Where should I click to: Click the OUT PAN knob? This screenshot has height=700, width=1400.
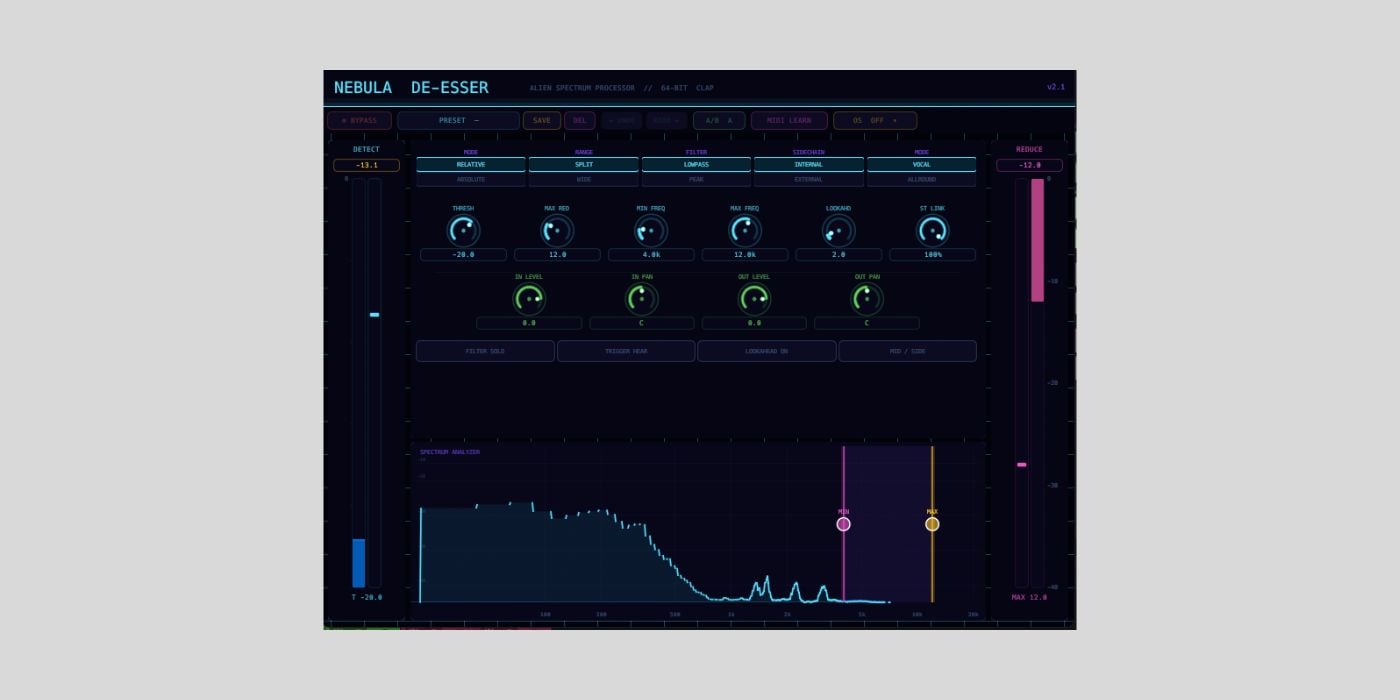(x=867, y=299)
